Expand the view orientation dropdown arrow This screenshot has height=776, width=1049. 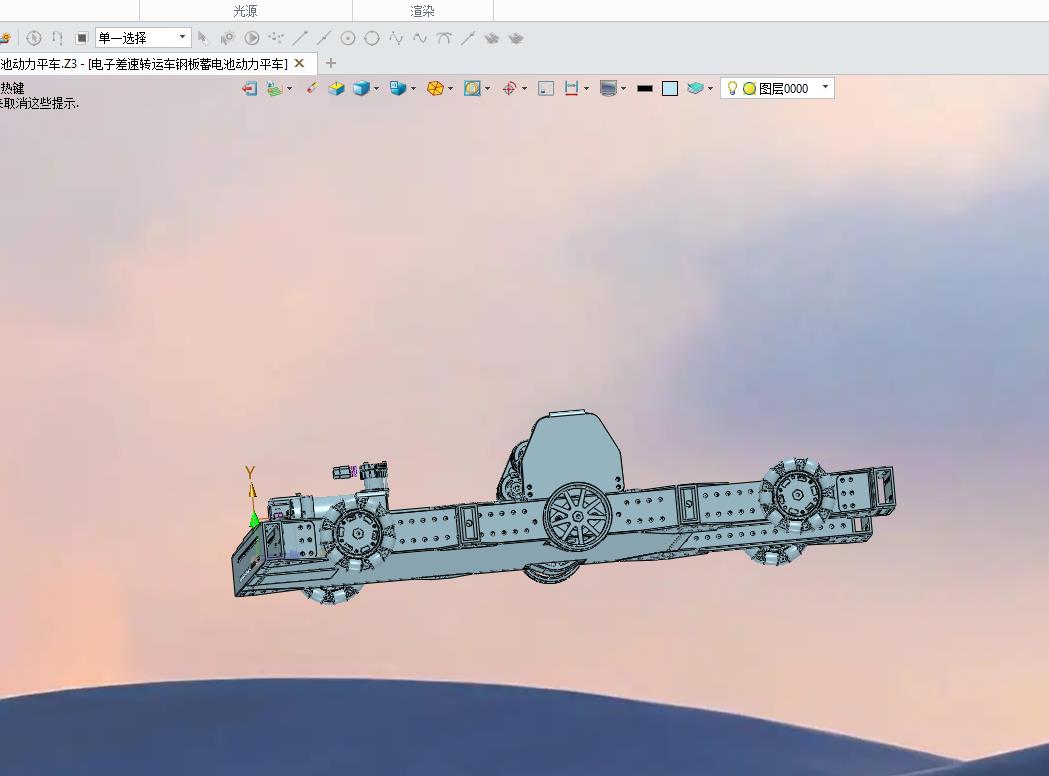coord(413,88)
